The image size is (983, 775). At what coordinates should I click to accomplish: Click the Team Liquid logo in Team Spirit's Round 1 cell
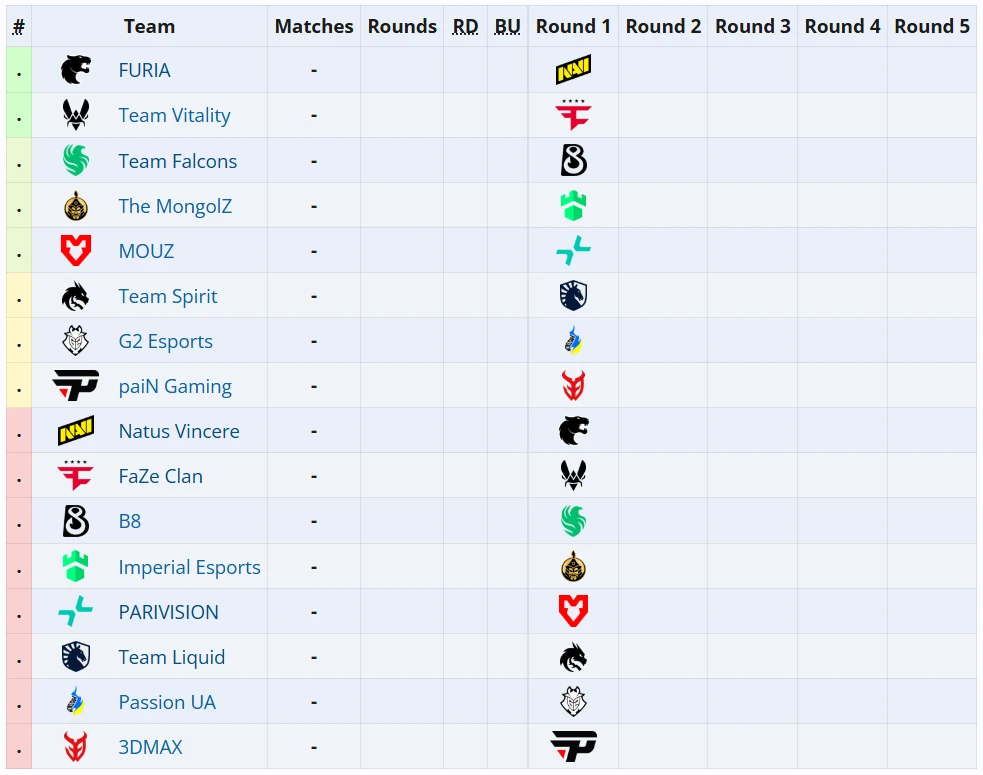[573, 296]
